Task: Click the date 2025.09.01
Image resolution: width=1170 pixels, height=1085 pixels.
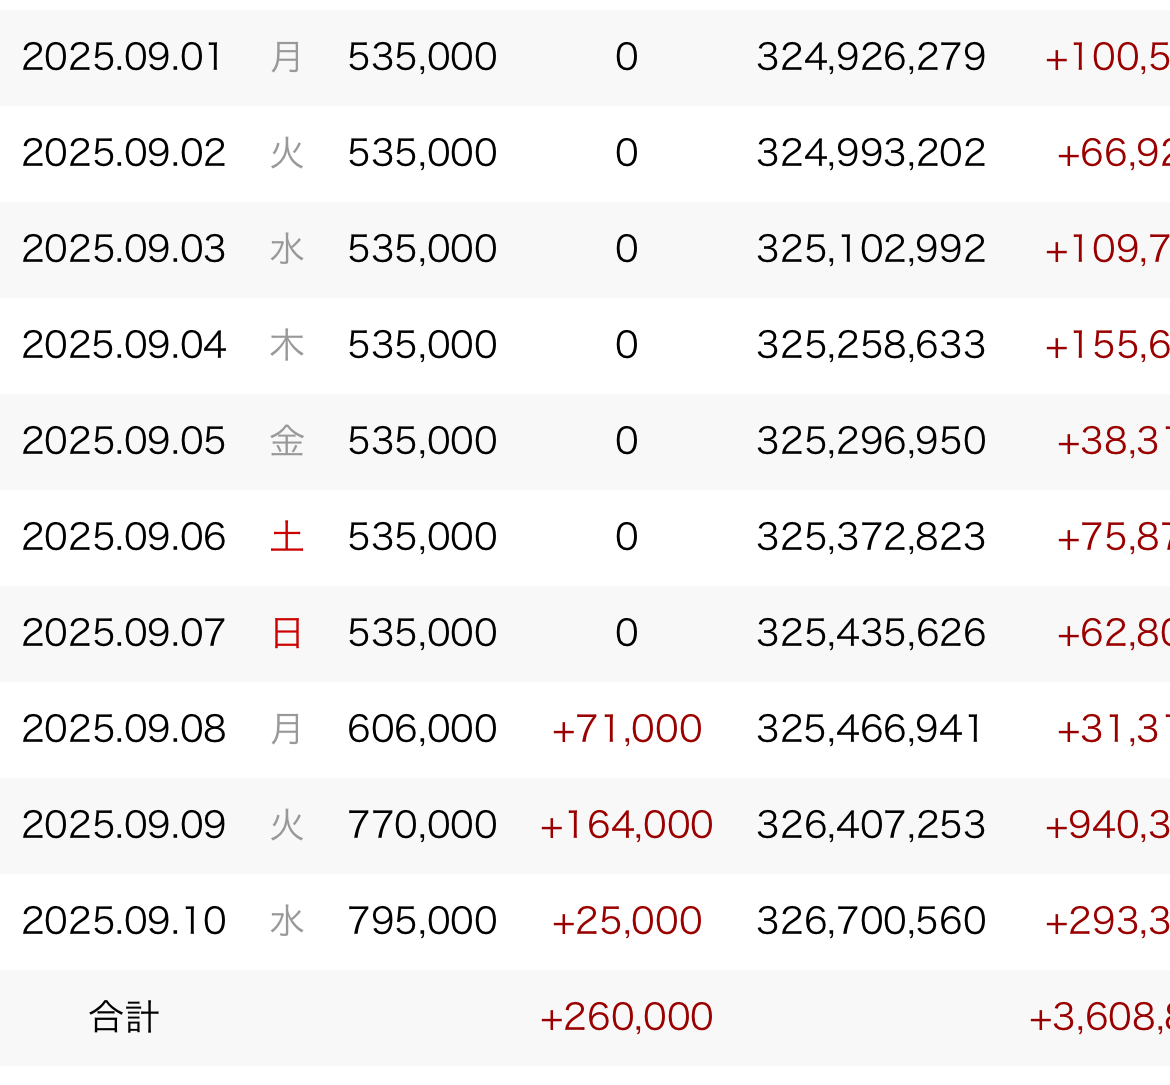Action: [122, 57]
